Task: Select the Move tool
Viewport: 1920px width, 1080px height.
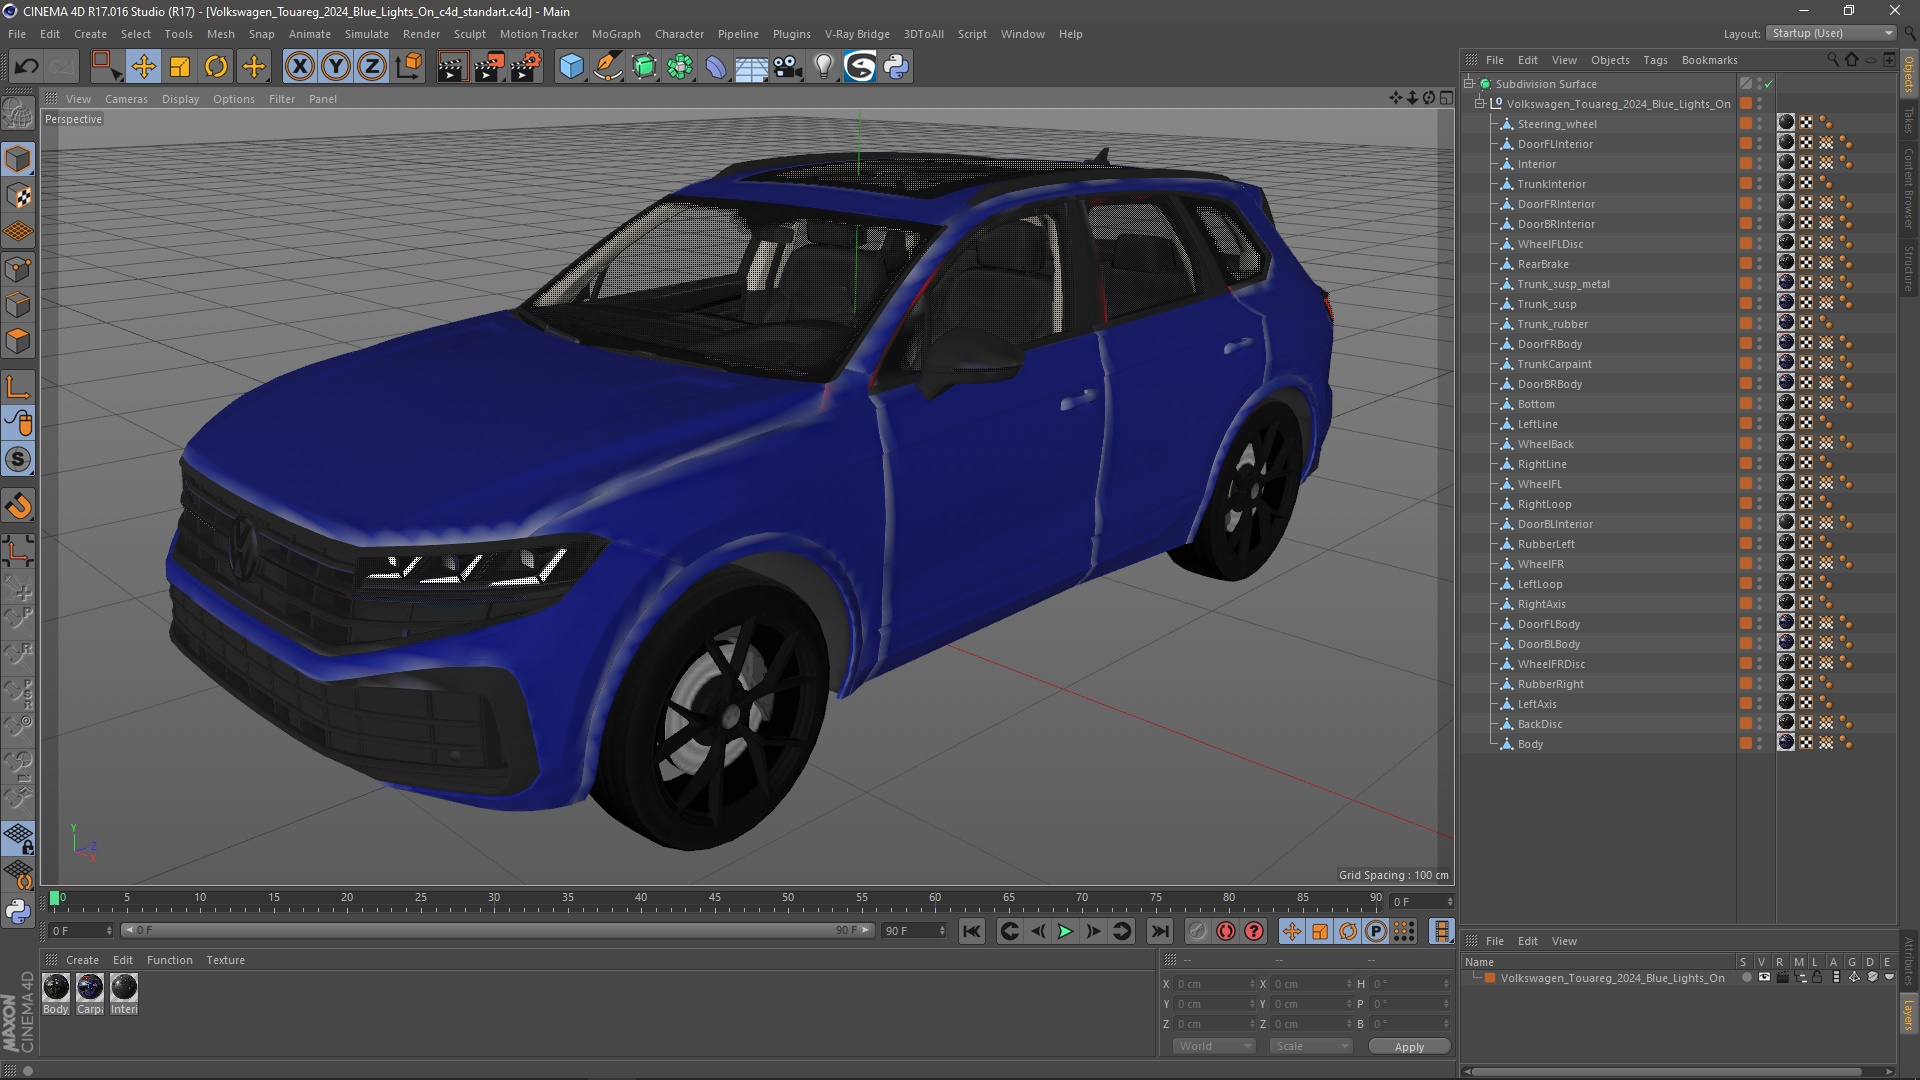Action: 143,67
